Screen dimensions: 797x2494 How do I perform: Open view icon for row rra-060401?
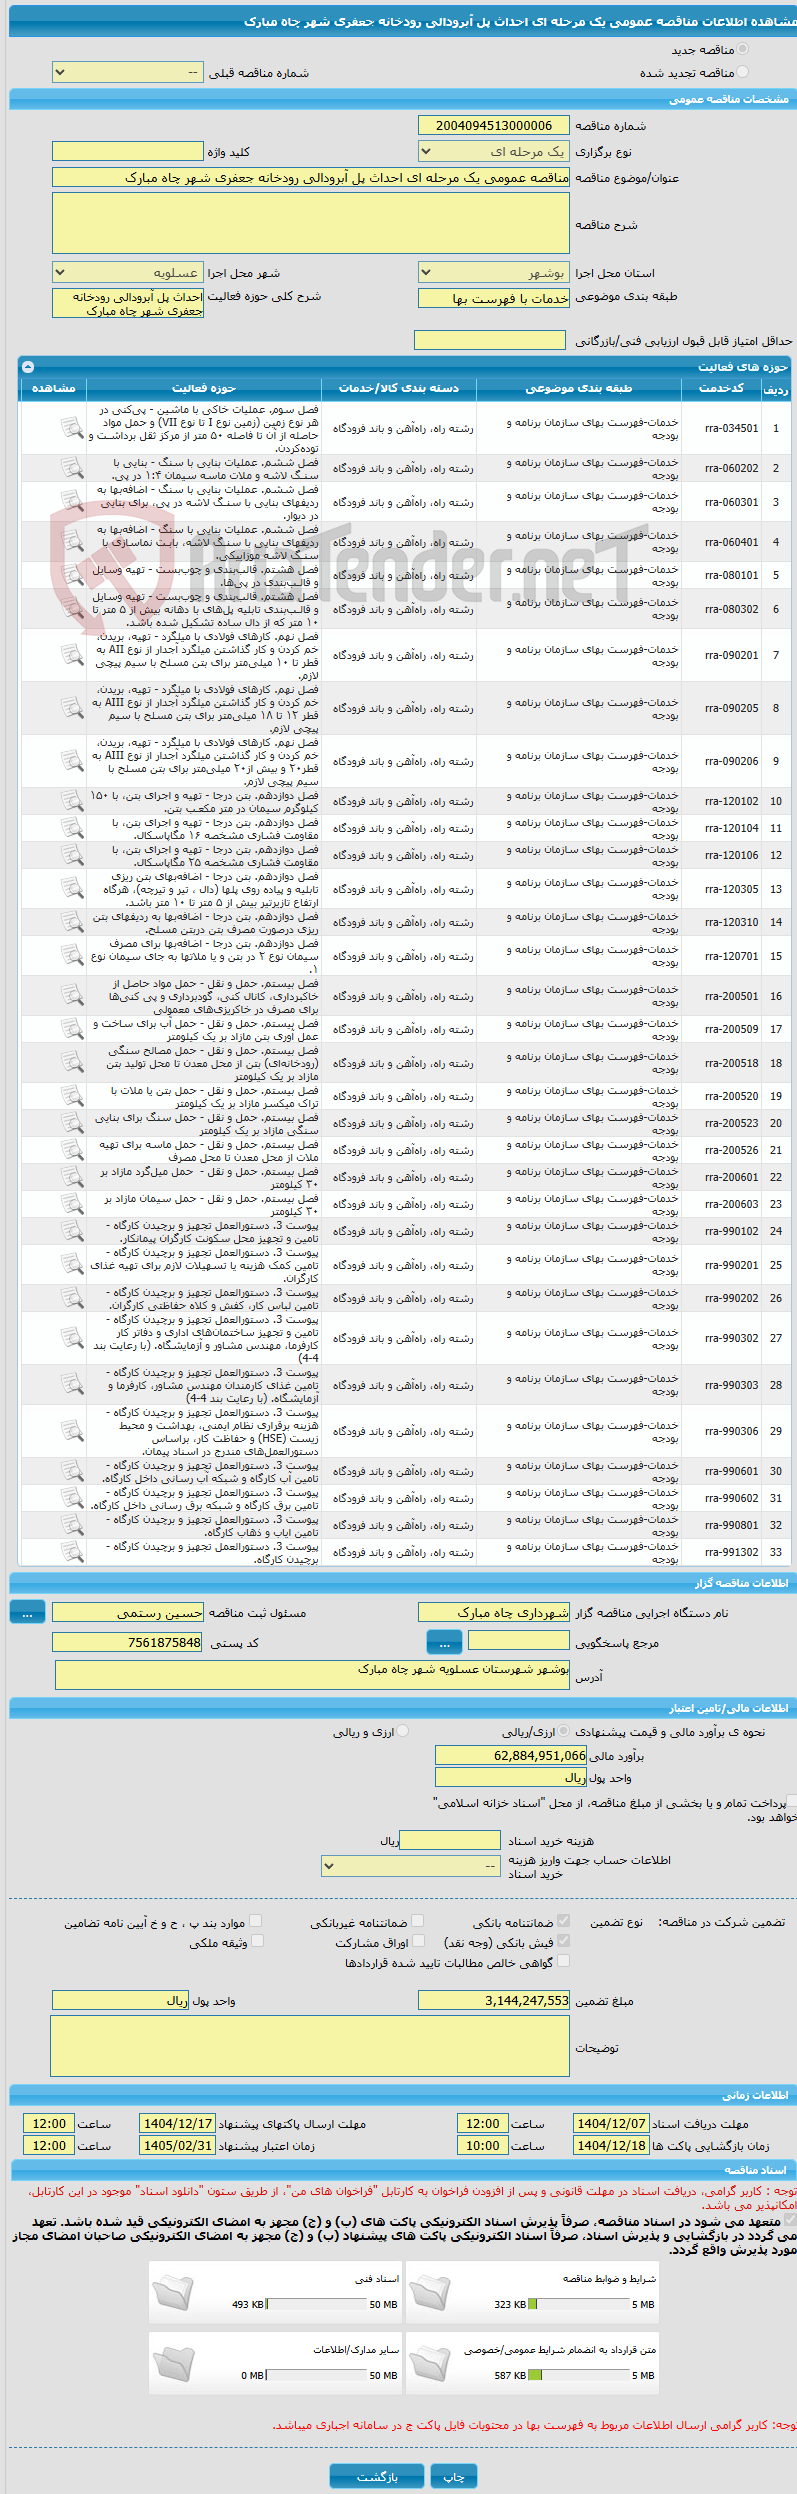tap(71, 542)
